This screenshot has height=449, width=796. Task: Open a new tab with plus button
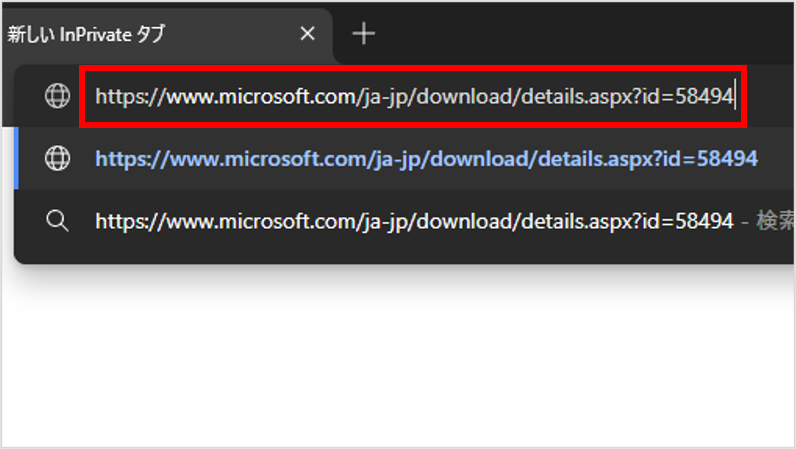[364, 34]
